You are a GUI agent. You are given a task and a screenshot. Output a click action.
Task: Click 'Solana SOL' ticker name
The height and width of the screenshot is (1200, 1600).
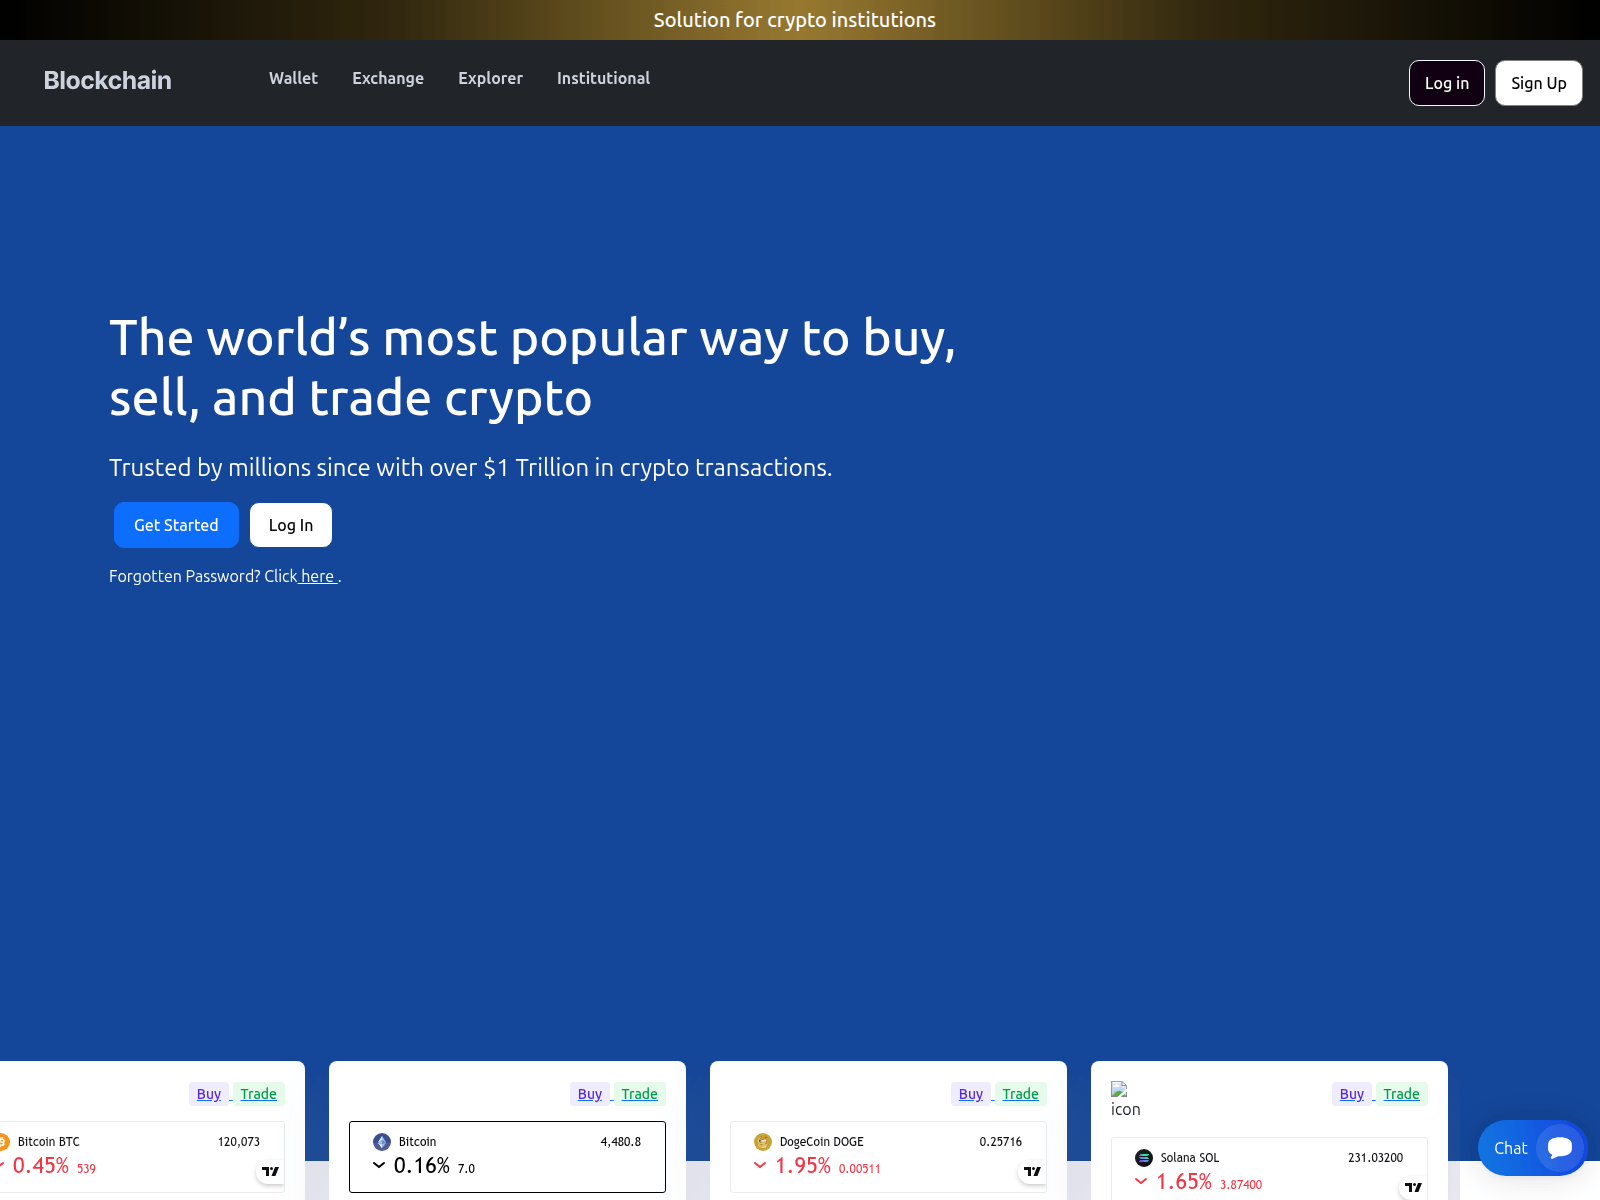point(1190,1158)
